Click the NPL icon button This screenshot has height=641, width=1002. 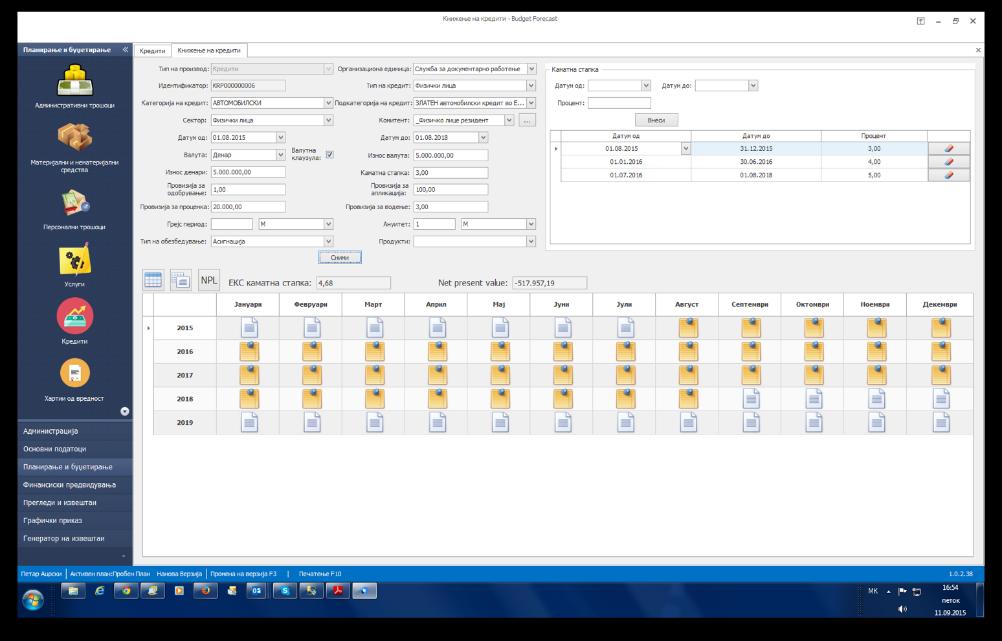(x=209, y=281)
